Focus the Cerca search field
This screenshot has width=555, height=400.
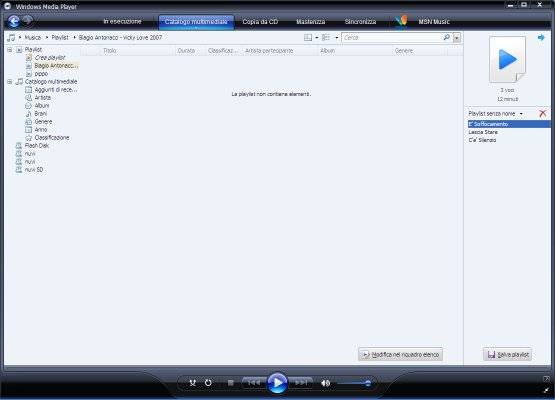(392, 38)
